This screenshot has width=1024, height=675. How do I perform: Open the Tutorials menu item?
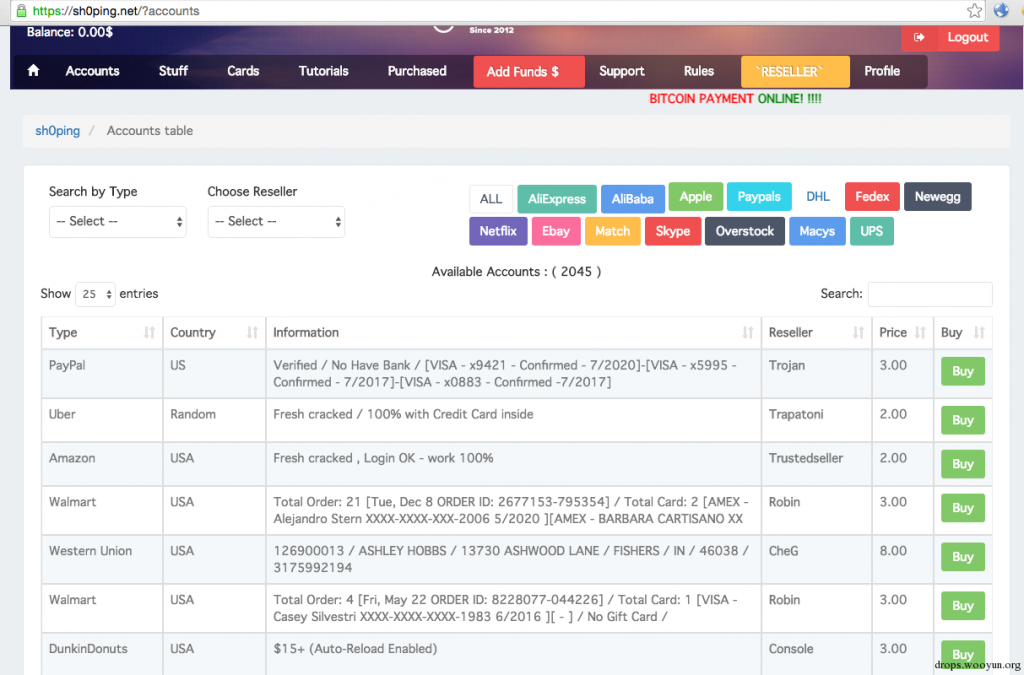(323, 71)
